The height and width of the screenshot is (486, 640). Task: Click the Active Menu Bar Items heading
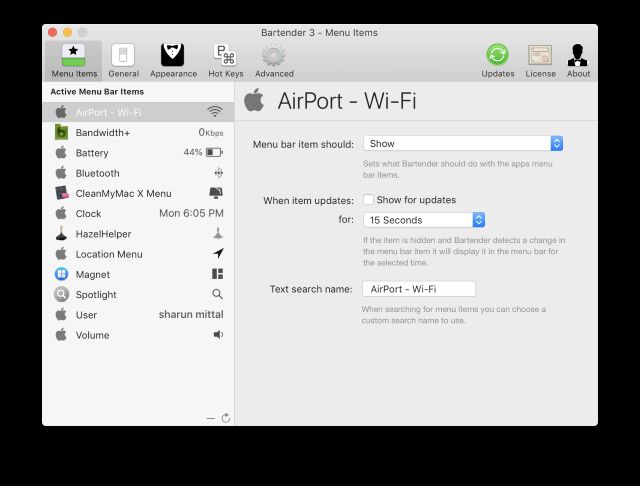97,91
